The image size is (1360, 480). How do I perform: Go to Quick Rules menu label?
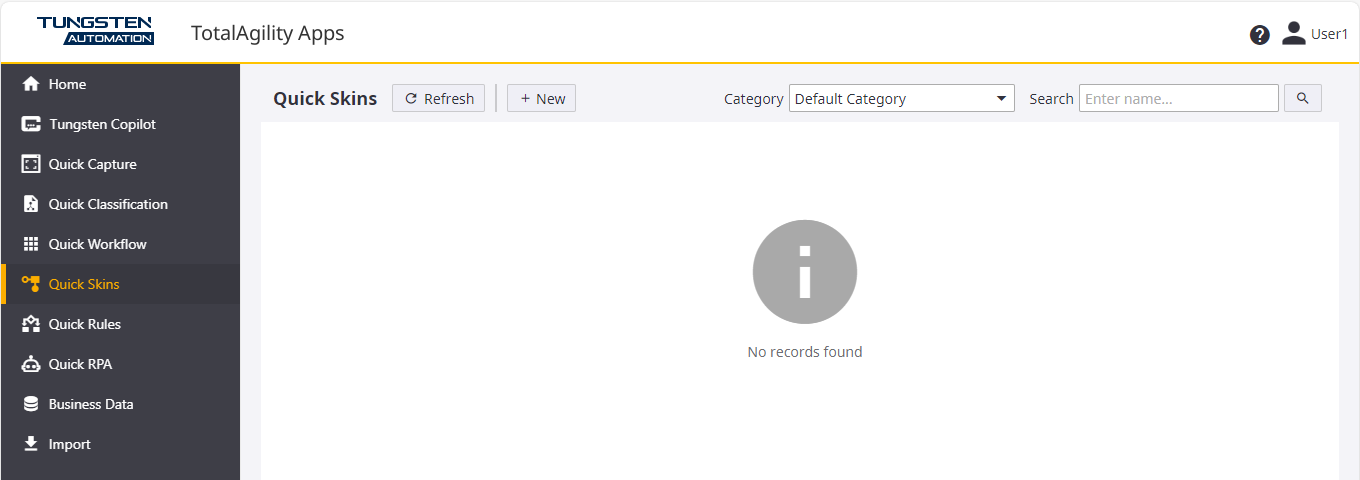click(x=85, y=324)
